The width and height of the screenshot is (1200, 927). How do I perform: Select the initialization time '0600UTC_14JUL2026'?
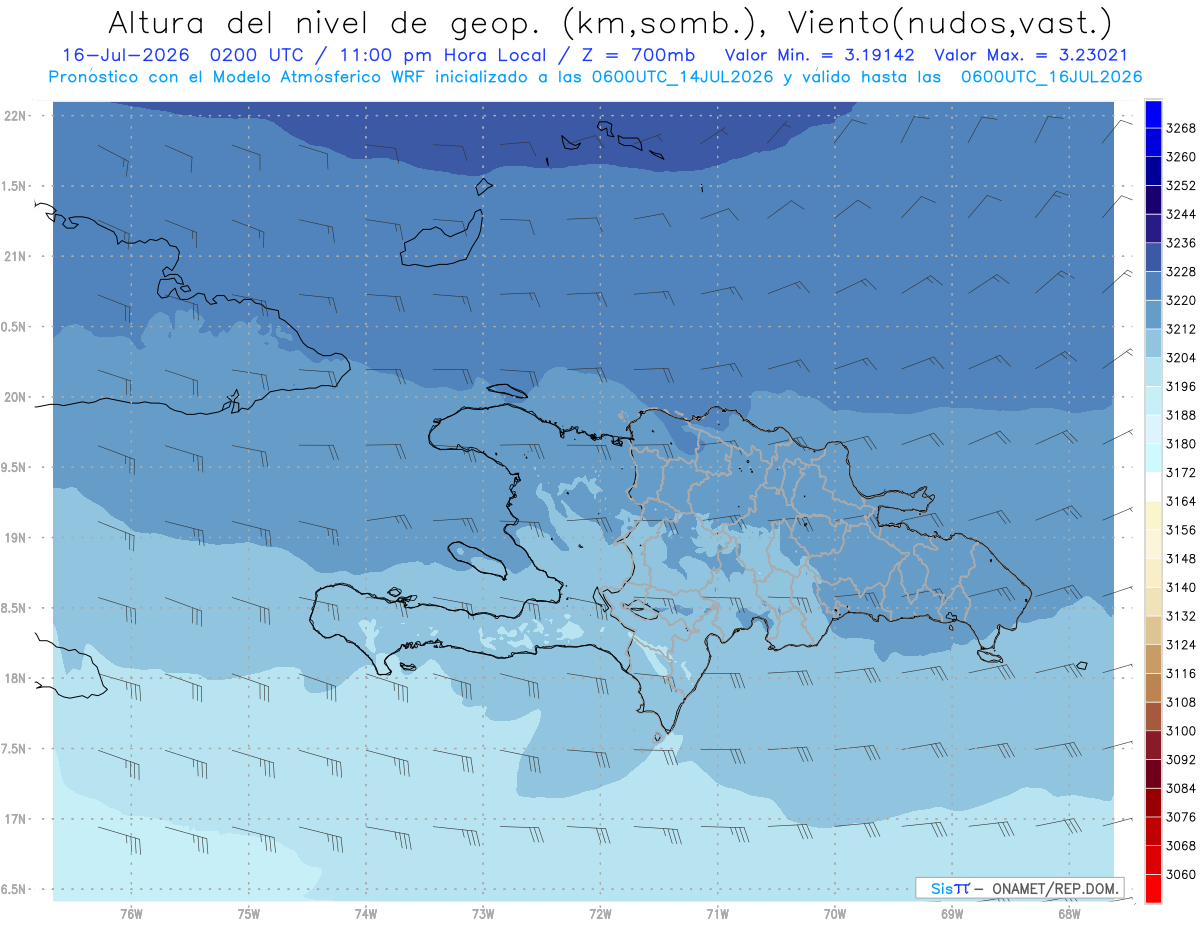[x=683, y=77]
